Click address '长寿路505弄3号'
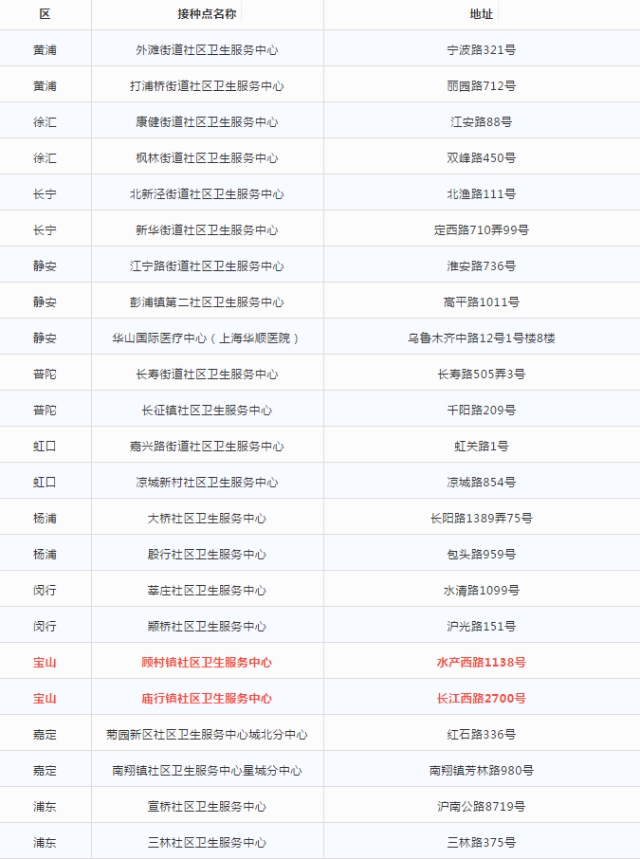The height and width of the screenshot is (859, 640). (481, 374)
